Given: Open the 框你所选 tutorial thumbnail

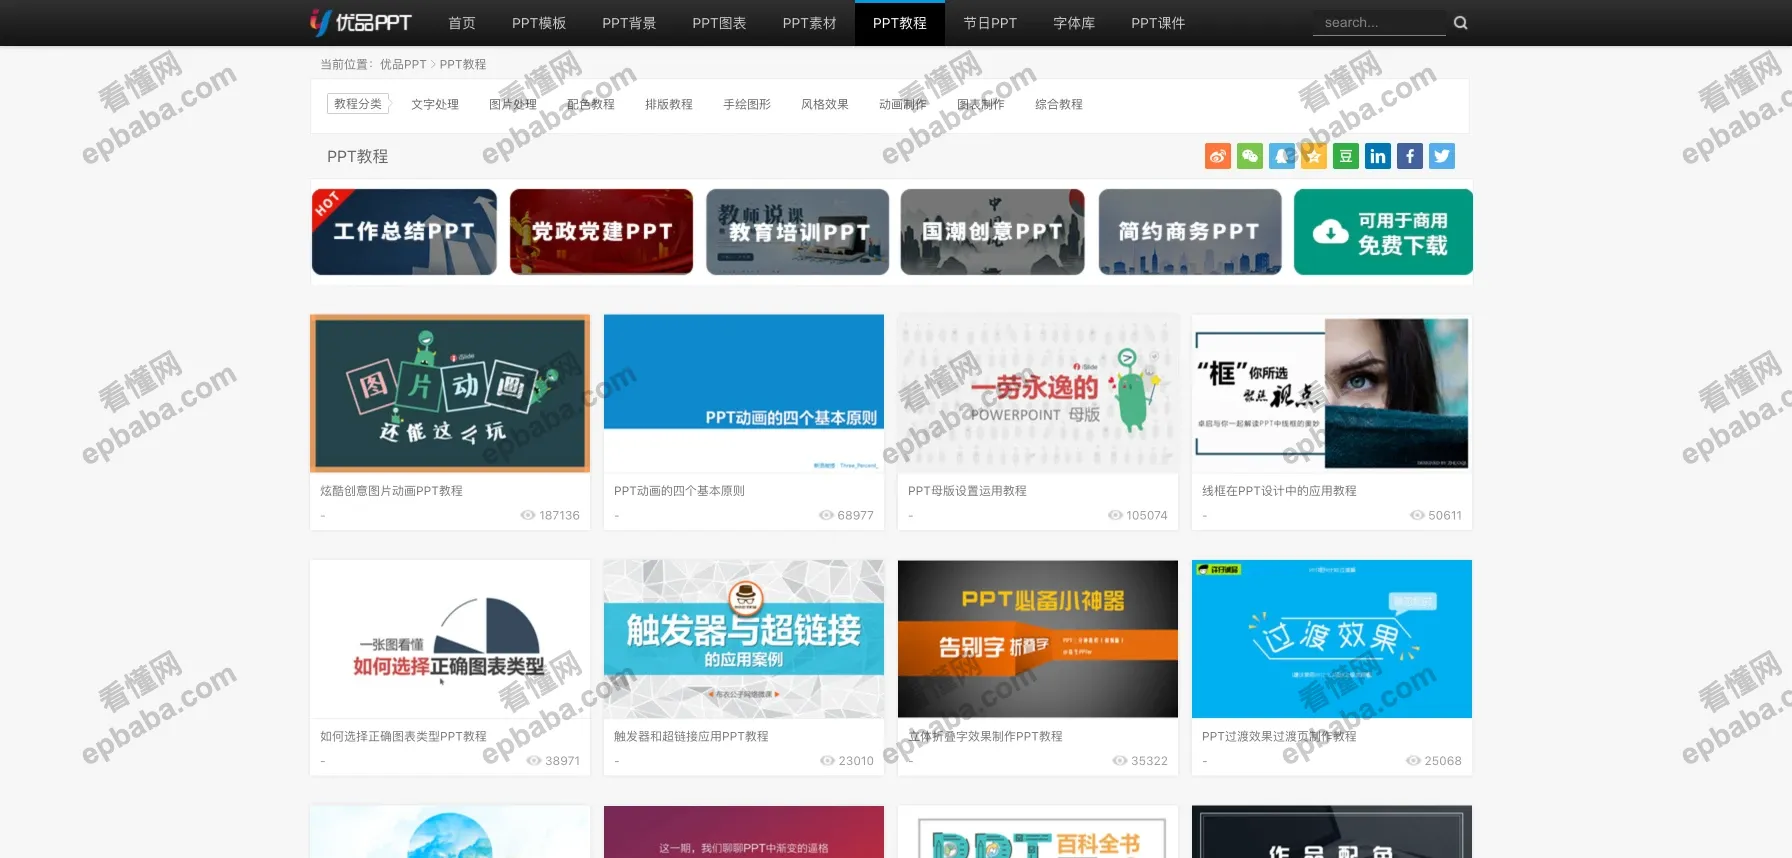Looking at the screenshot, I should [1332, 393].
